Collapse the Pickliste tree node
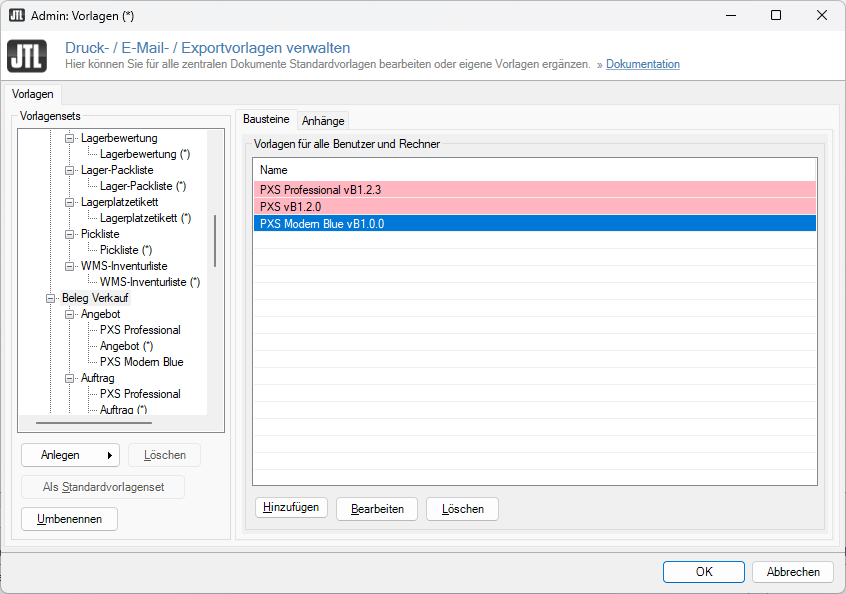The width and height of the screenshot is (846, 594). 70,234
